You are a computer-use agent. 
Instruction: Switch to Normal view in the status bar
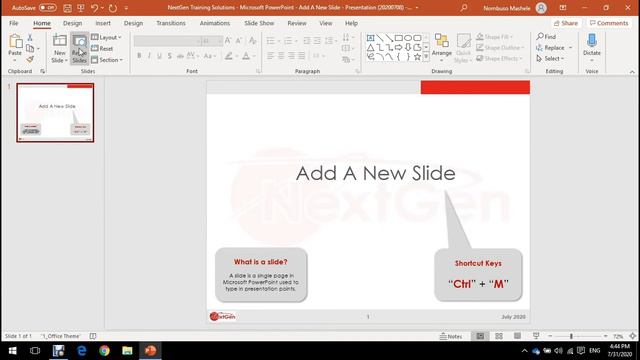pos(480,336)
